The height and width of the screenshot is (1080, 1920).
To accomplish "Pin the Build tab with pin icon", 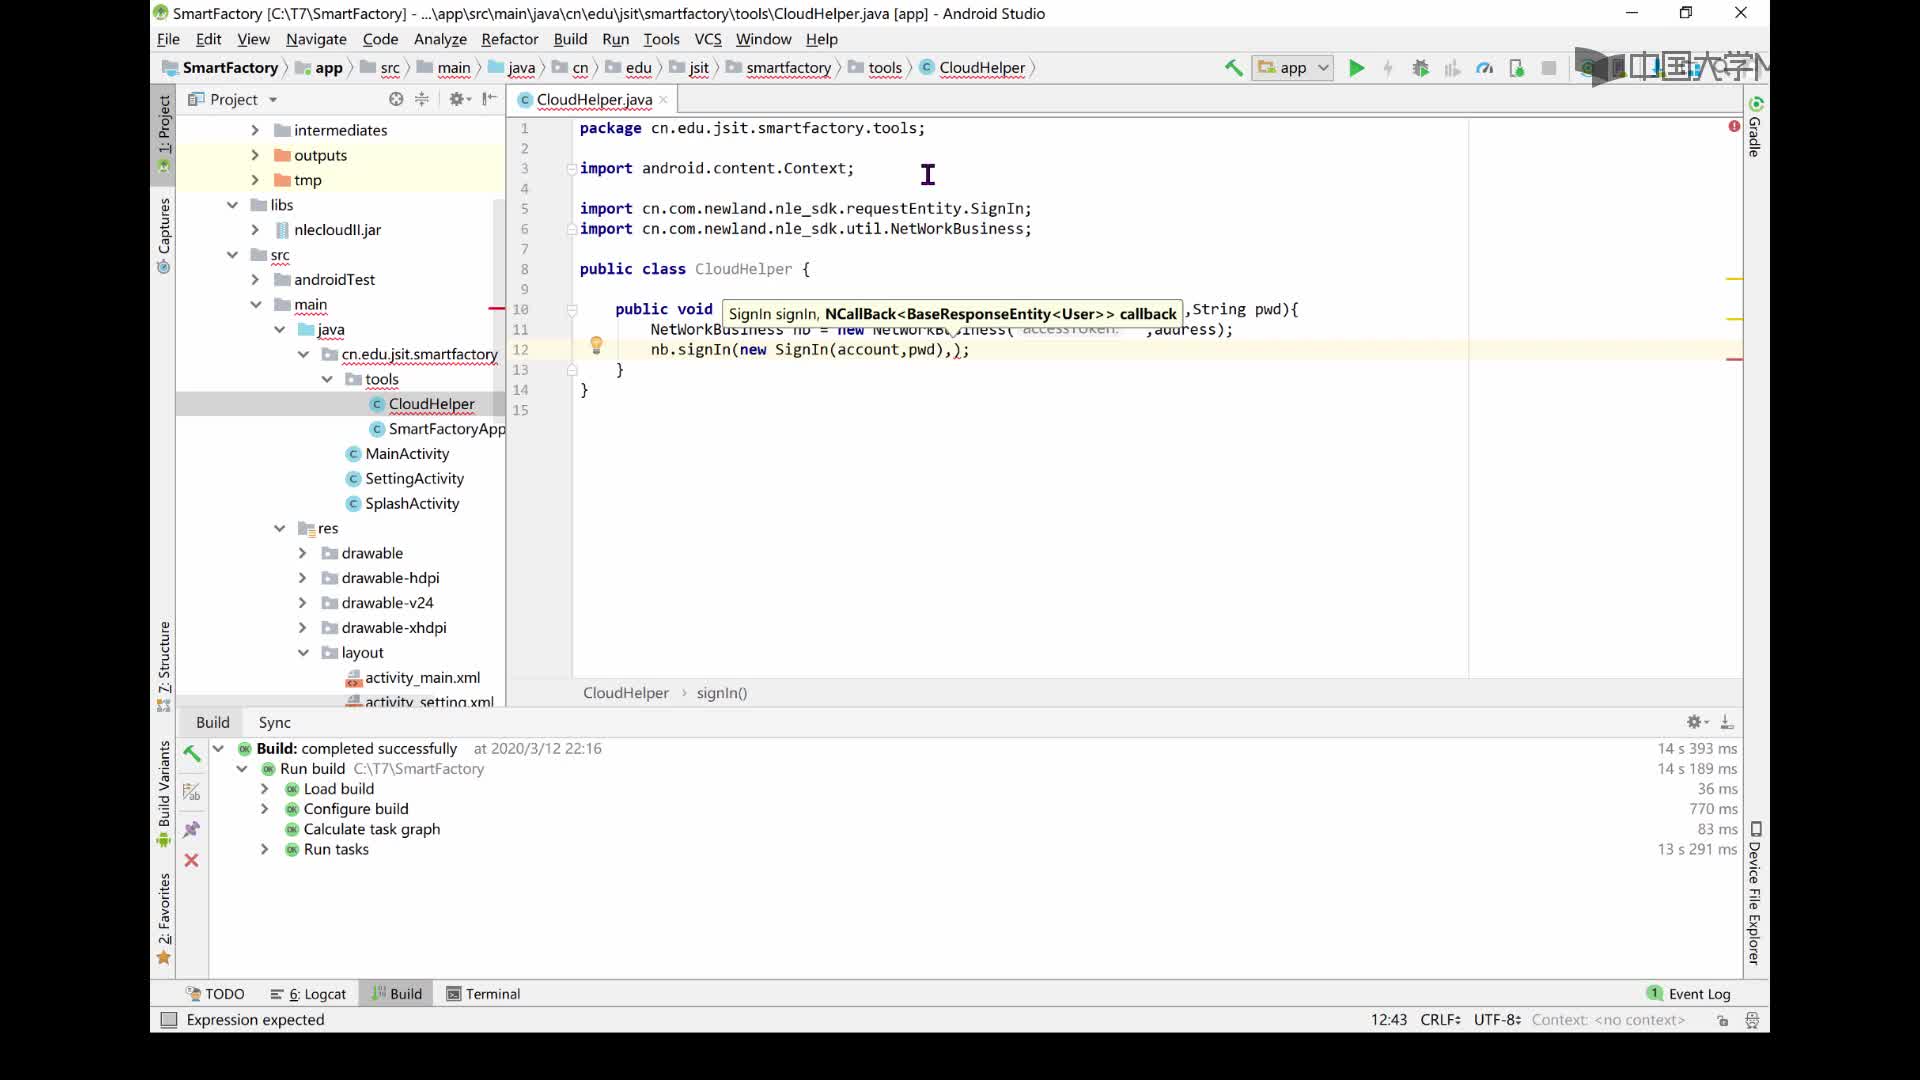I will [x=191, y=829].
